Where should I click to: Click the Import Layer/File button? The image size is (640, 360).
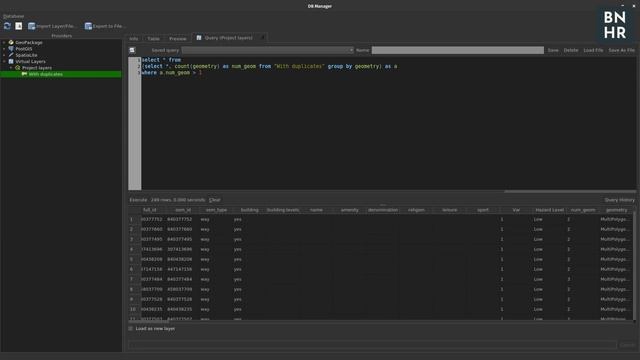click(52, 26)
